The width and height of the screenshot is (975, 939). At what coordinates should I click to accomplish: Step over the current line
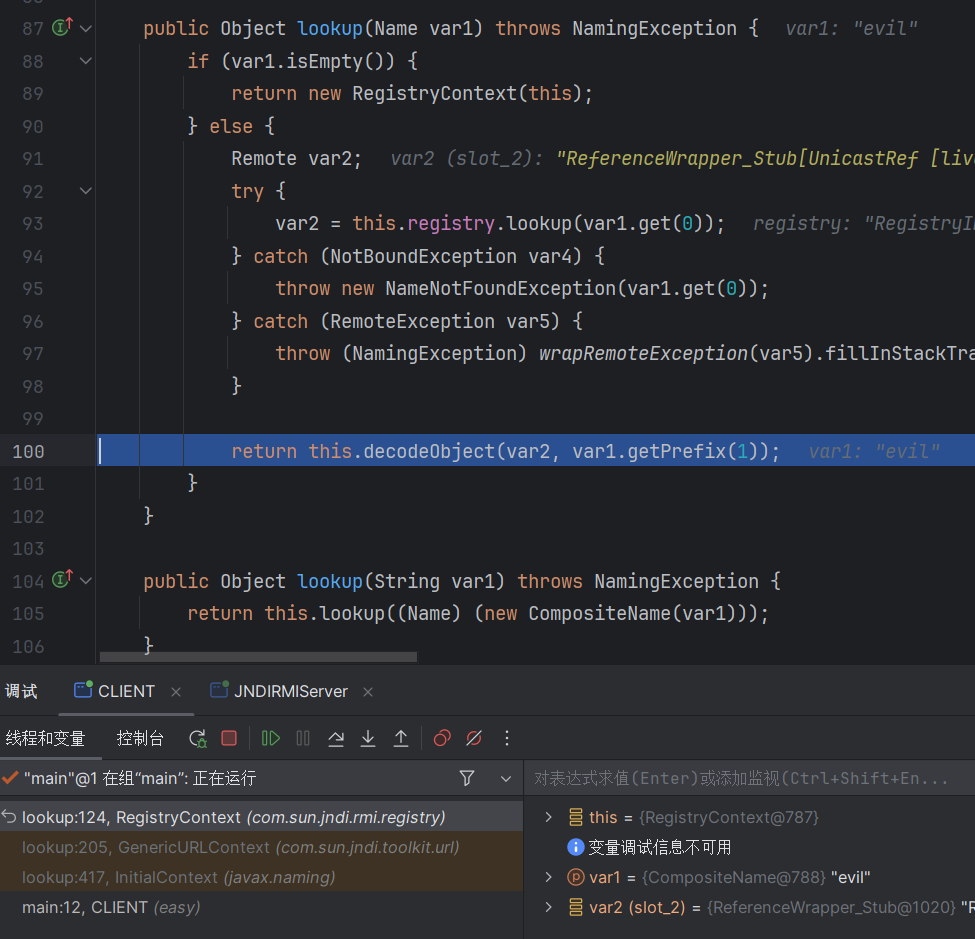coord(336,738)
